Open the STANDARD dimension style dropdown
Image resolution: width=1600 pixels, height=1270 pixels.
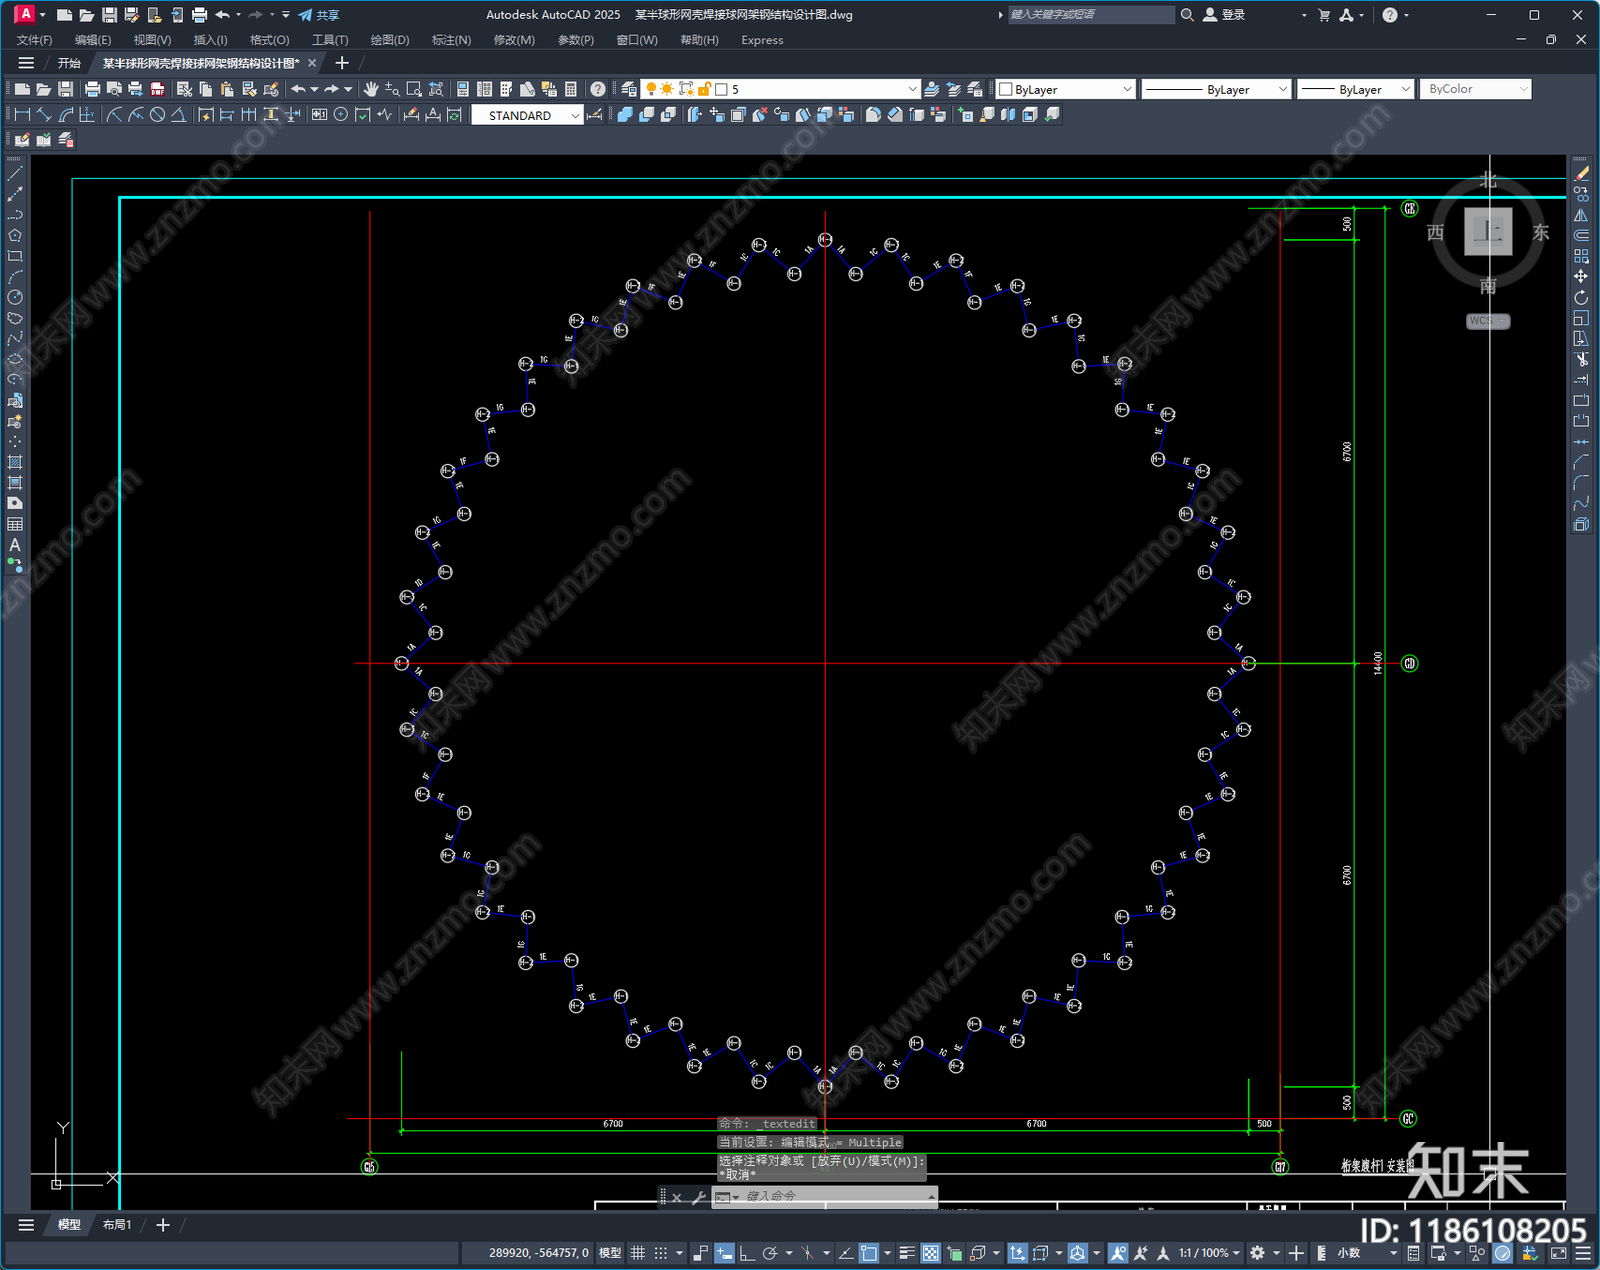click(x=527, y=115)
